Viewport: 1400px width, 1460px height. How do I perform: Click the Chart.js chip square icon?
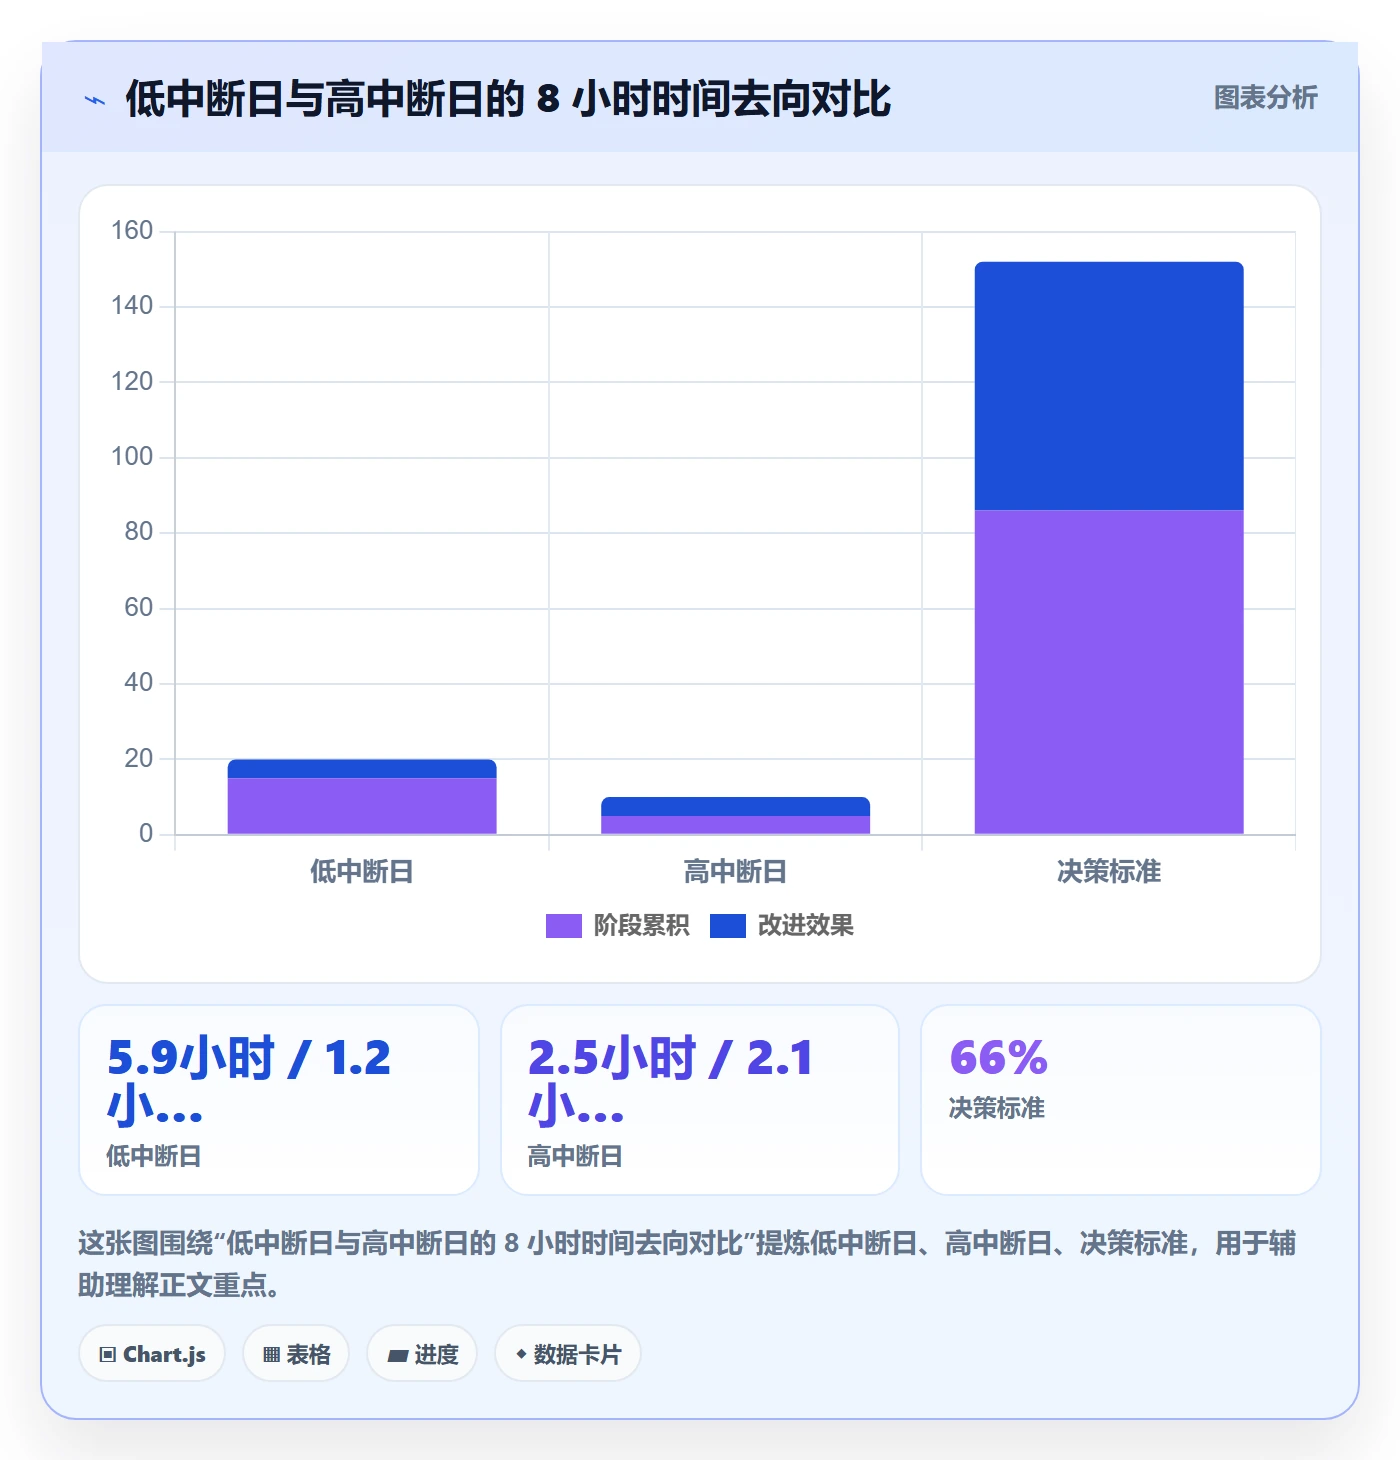108,1355
